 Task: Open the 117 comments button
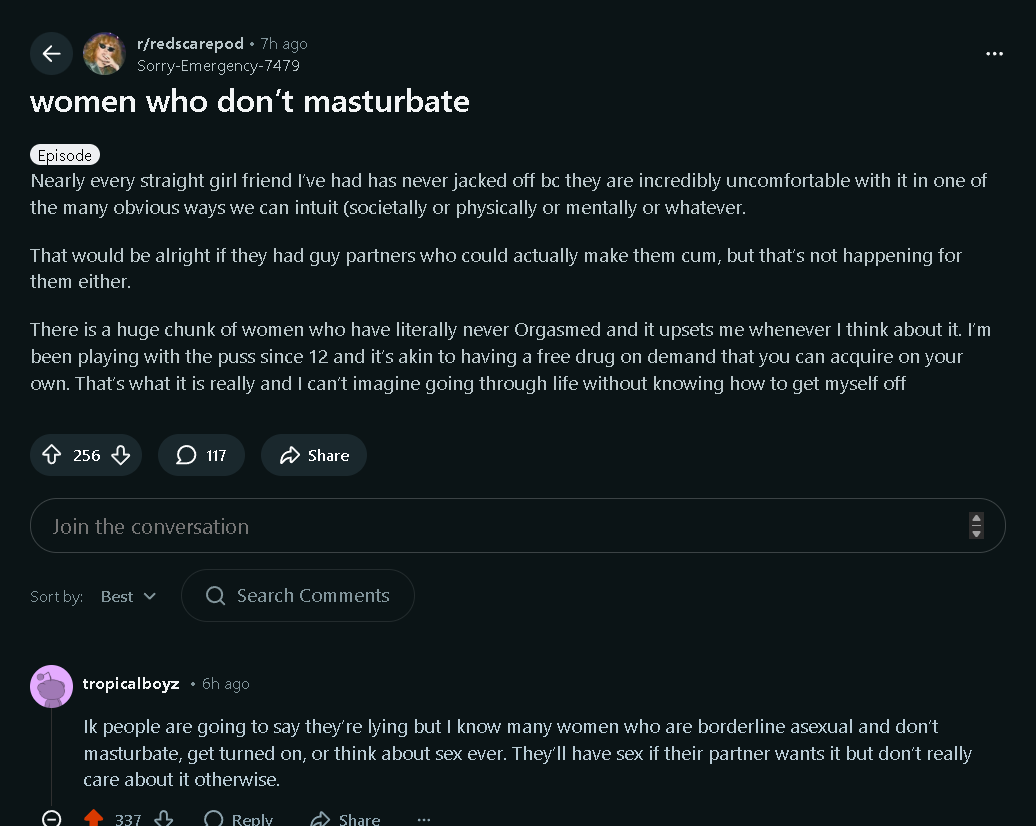[201, 455]
